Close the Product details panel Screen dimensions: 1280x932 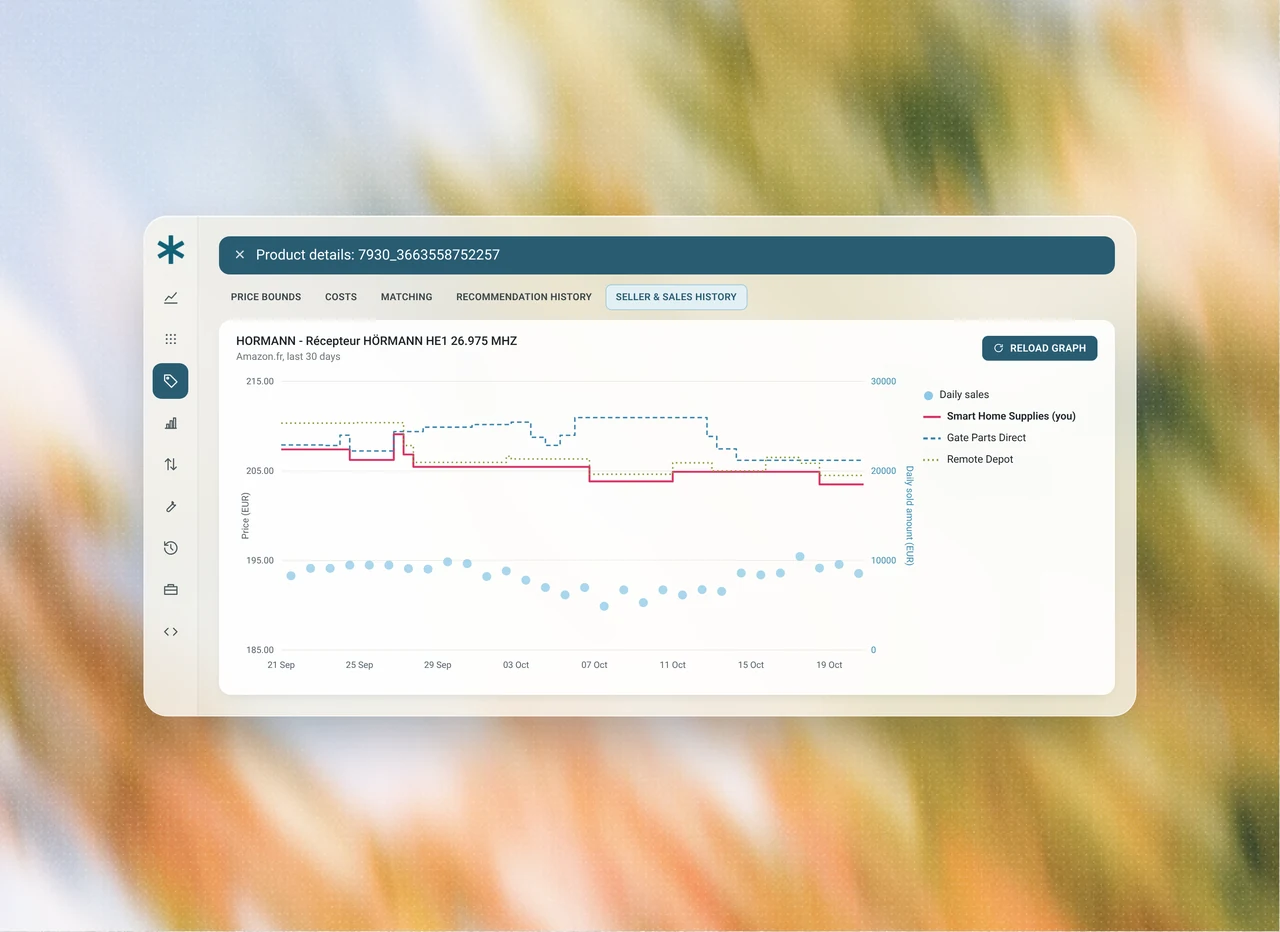[x=240, y=255]
